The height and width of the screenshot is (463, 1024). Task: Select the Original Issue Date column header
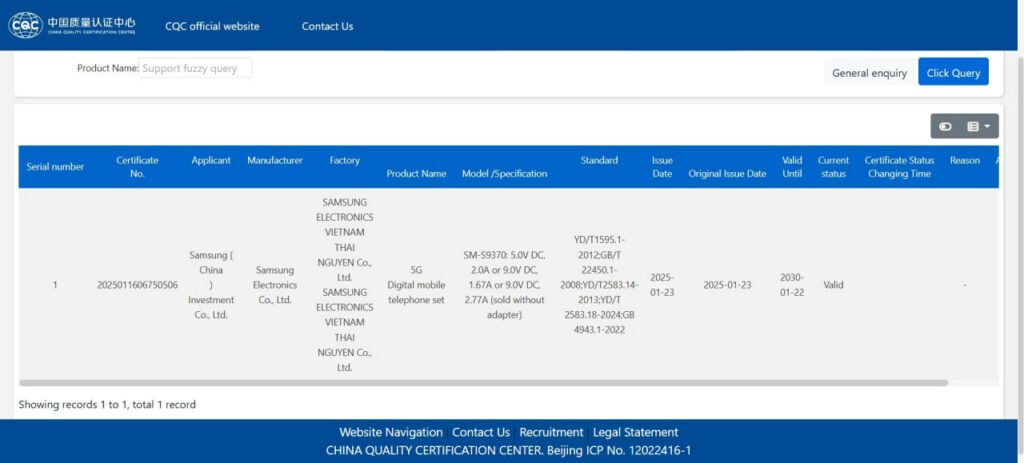727,173
